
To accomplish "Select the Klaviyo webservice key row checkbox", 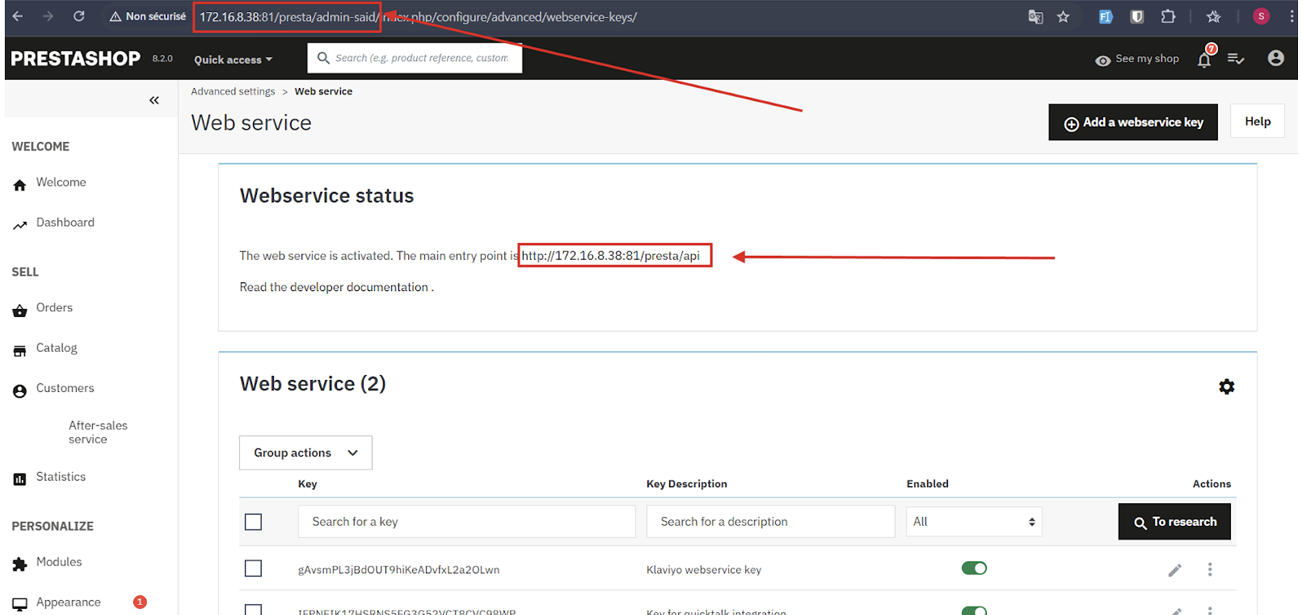I will tap(253, 569).
